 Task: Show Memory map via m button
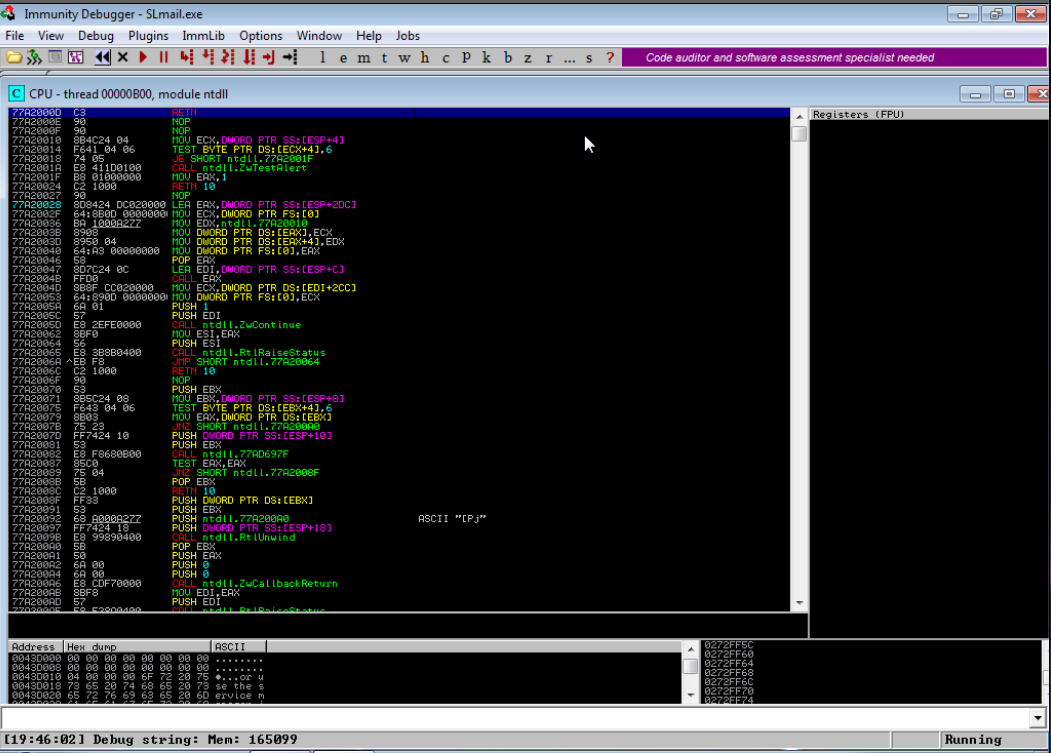pos(363,58)
